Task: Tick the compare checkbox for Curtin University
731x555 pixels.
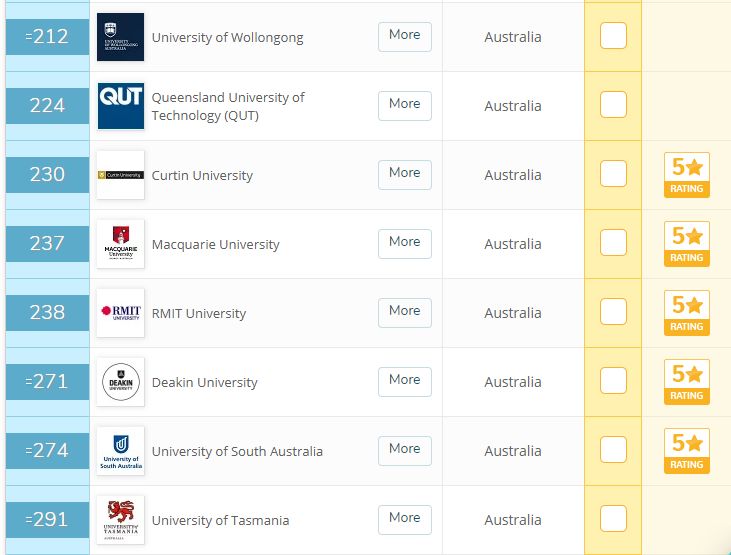Action: pyautogui.click(x=613, y=173)
